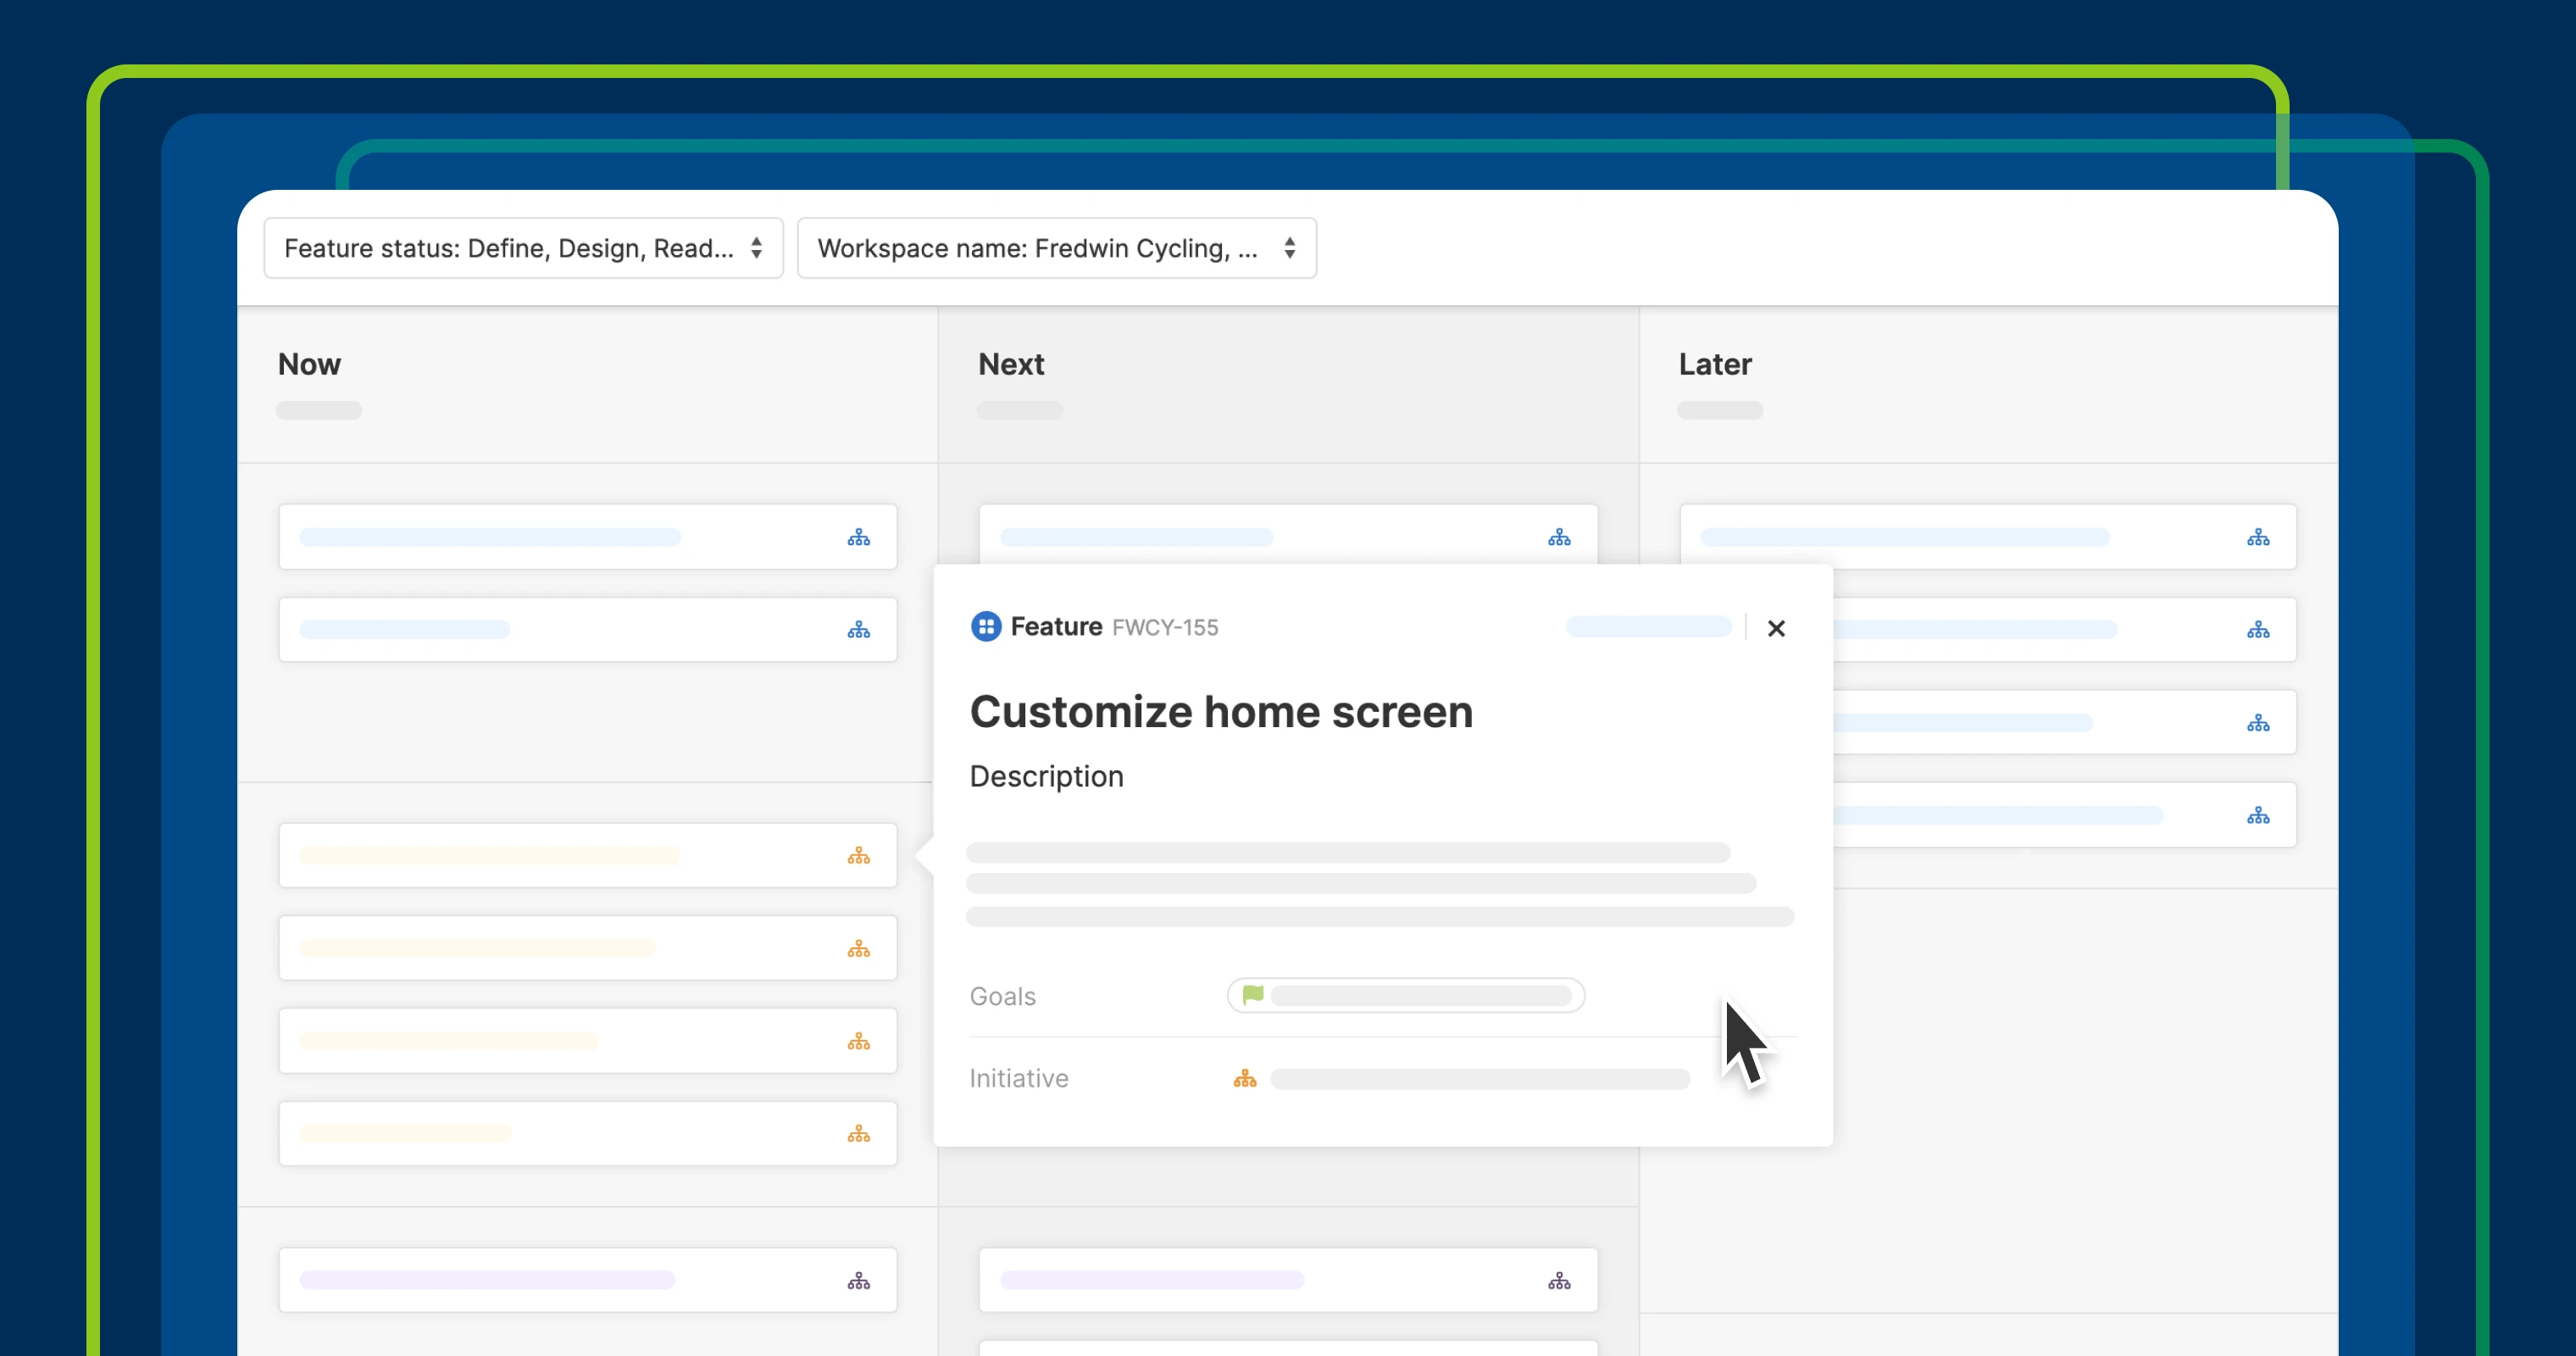Open the Workspace name filter dropdown
2576x1356 pixels.
pyautogui.click(x=1056, y=248)
